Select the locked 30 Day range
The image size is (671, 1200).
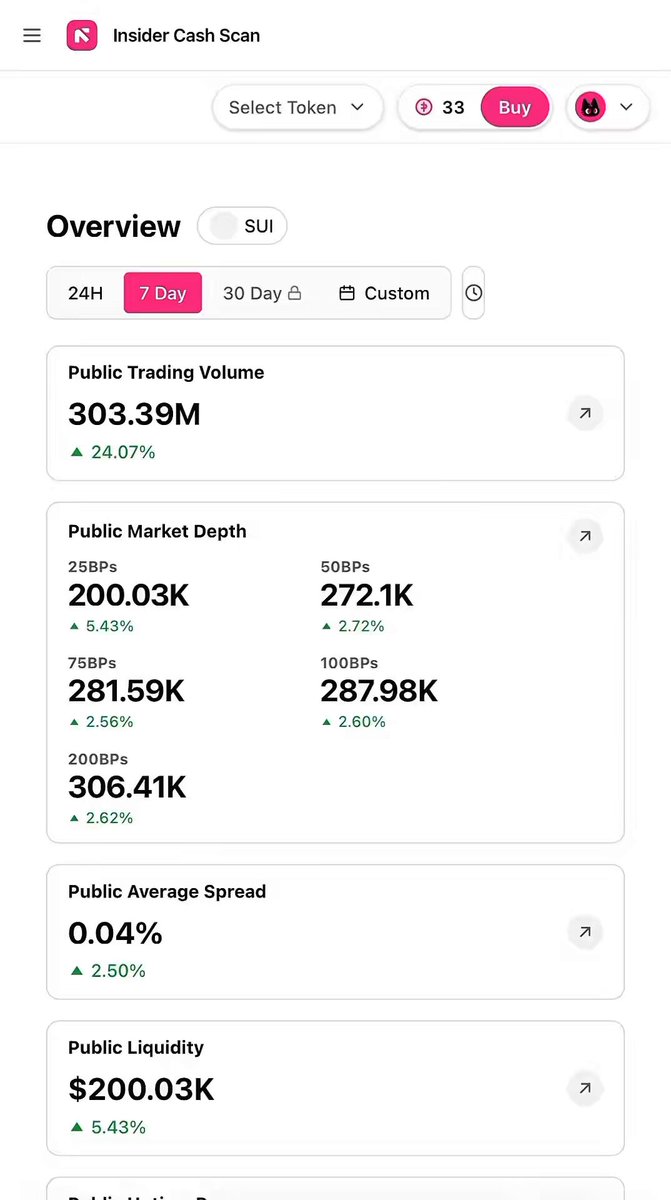pyautogui.click(x=262, y=293)
